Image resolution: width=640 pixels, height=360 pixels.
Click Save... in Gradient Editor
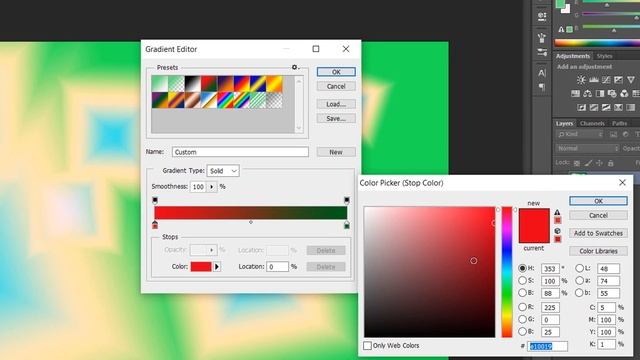pos(336,118)
